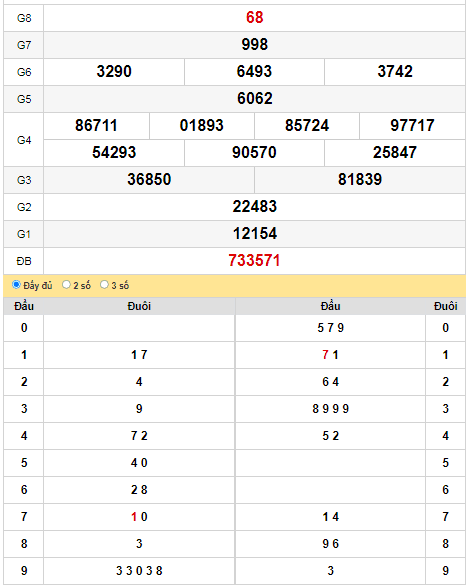Click G4 number 86711
Screen dimensions: 469x587
point(96,125)
